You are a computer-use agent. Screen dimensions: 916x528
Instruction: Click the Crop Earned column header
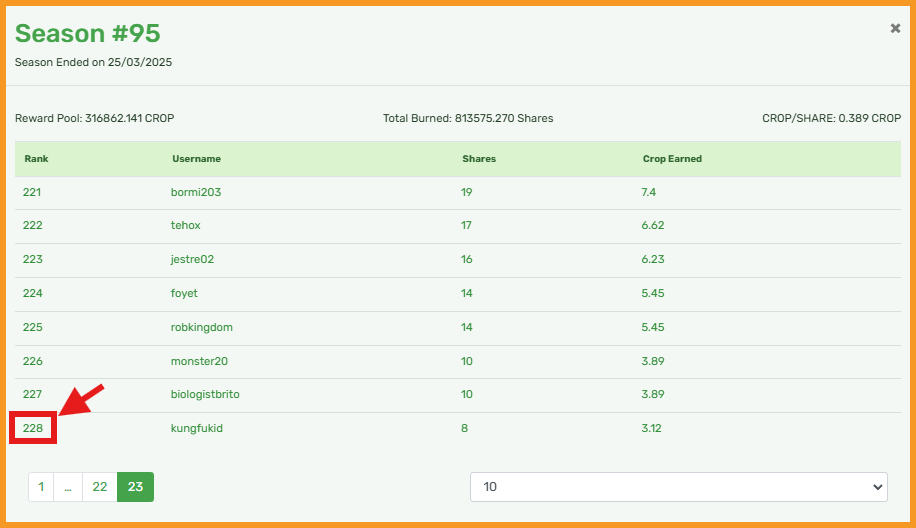point(672,159)
